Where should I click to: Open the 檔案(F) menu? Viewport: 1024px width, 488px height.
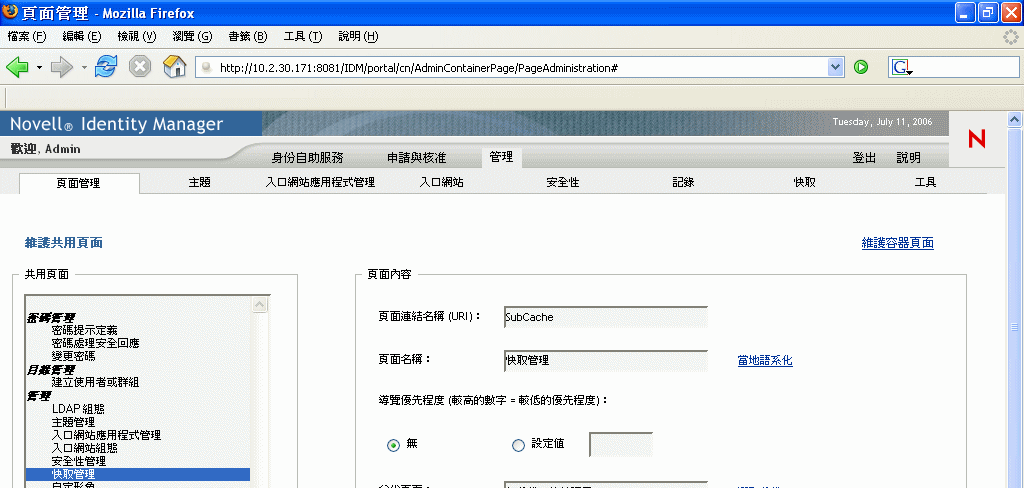pyautogui.click(x=27, y=37)
